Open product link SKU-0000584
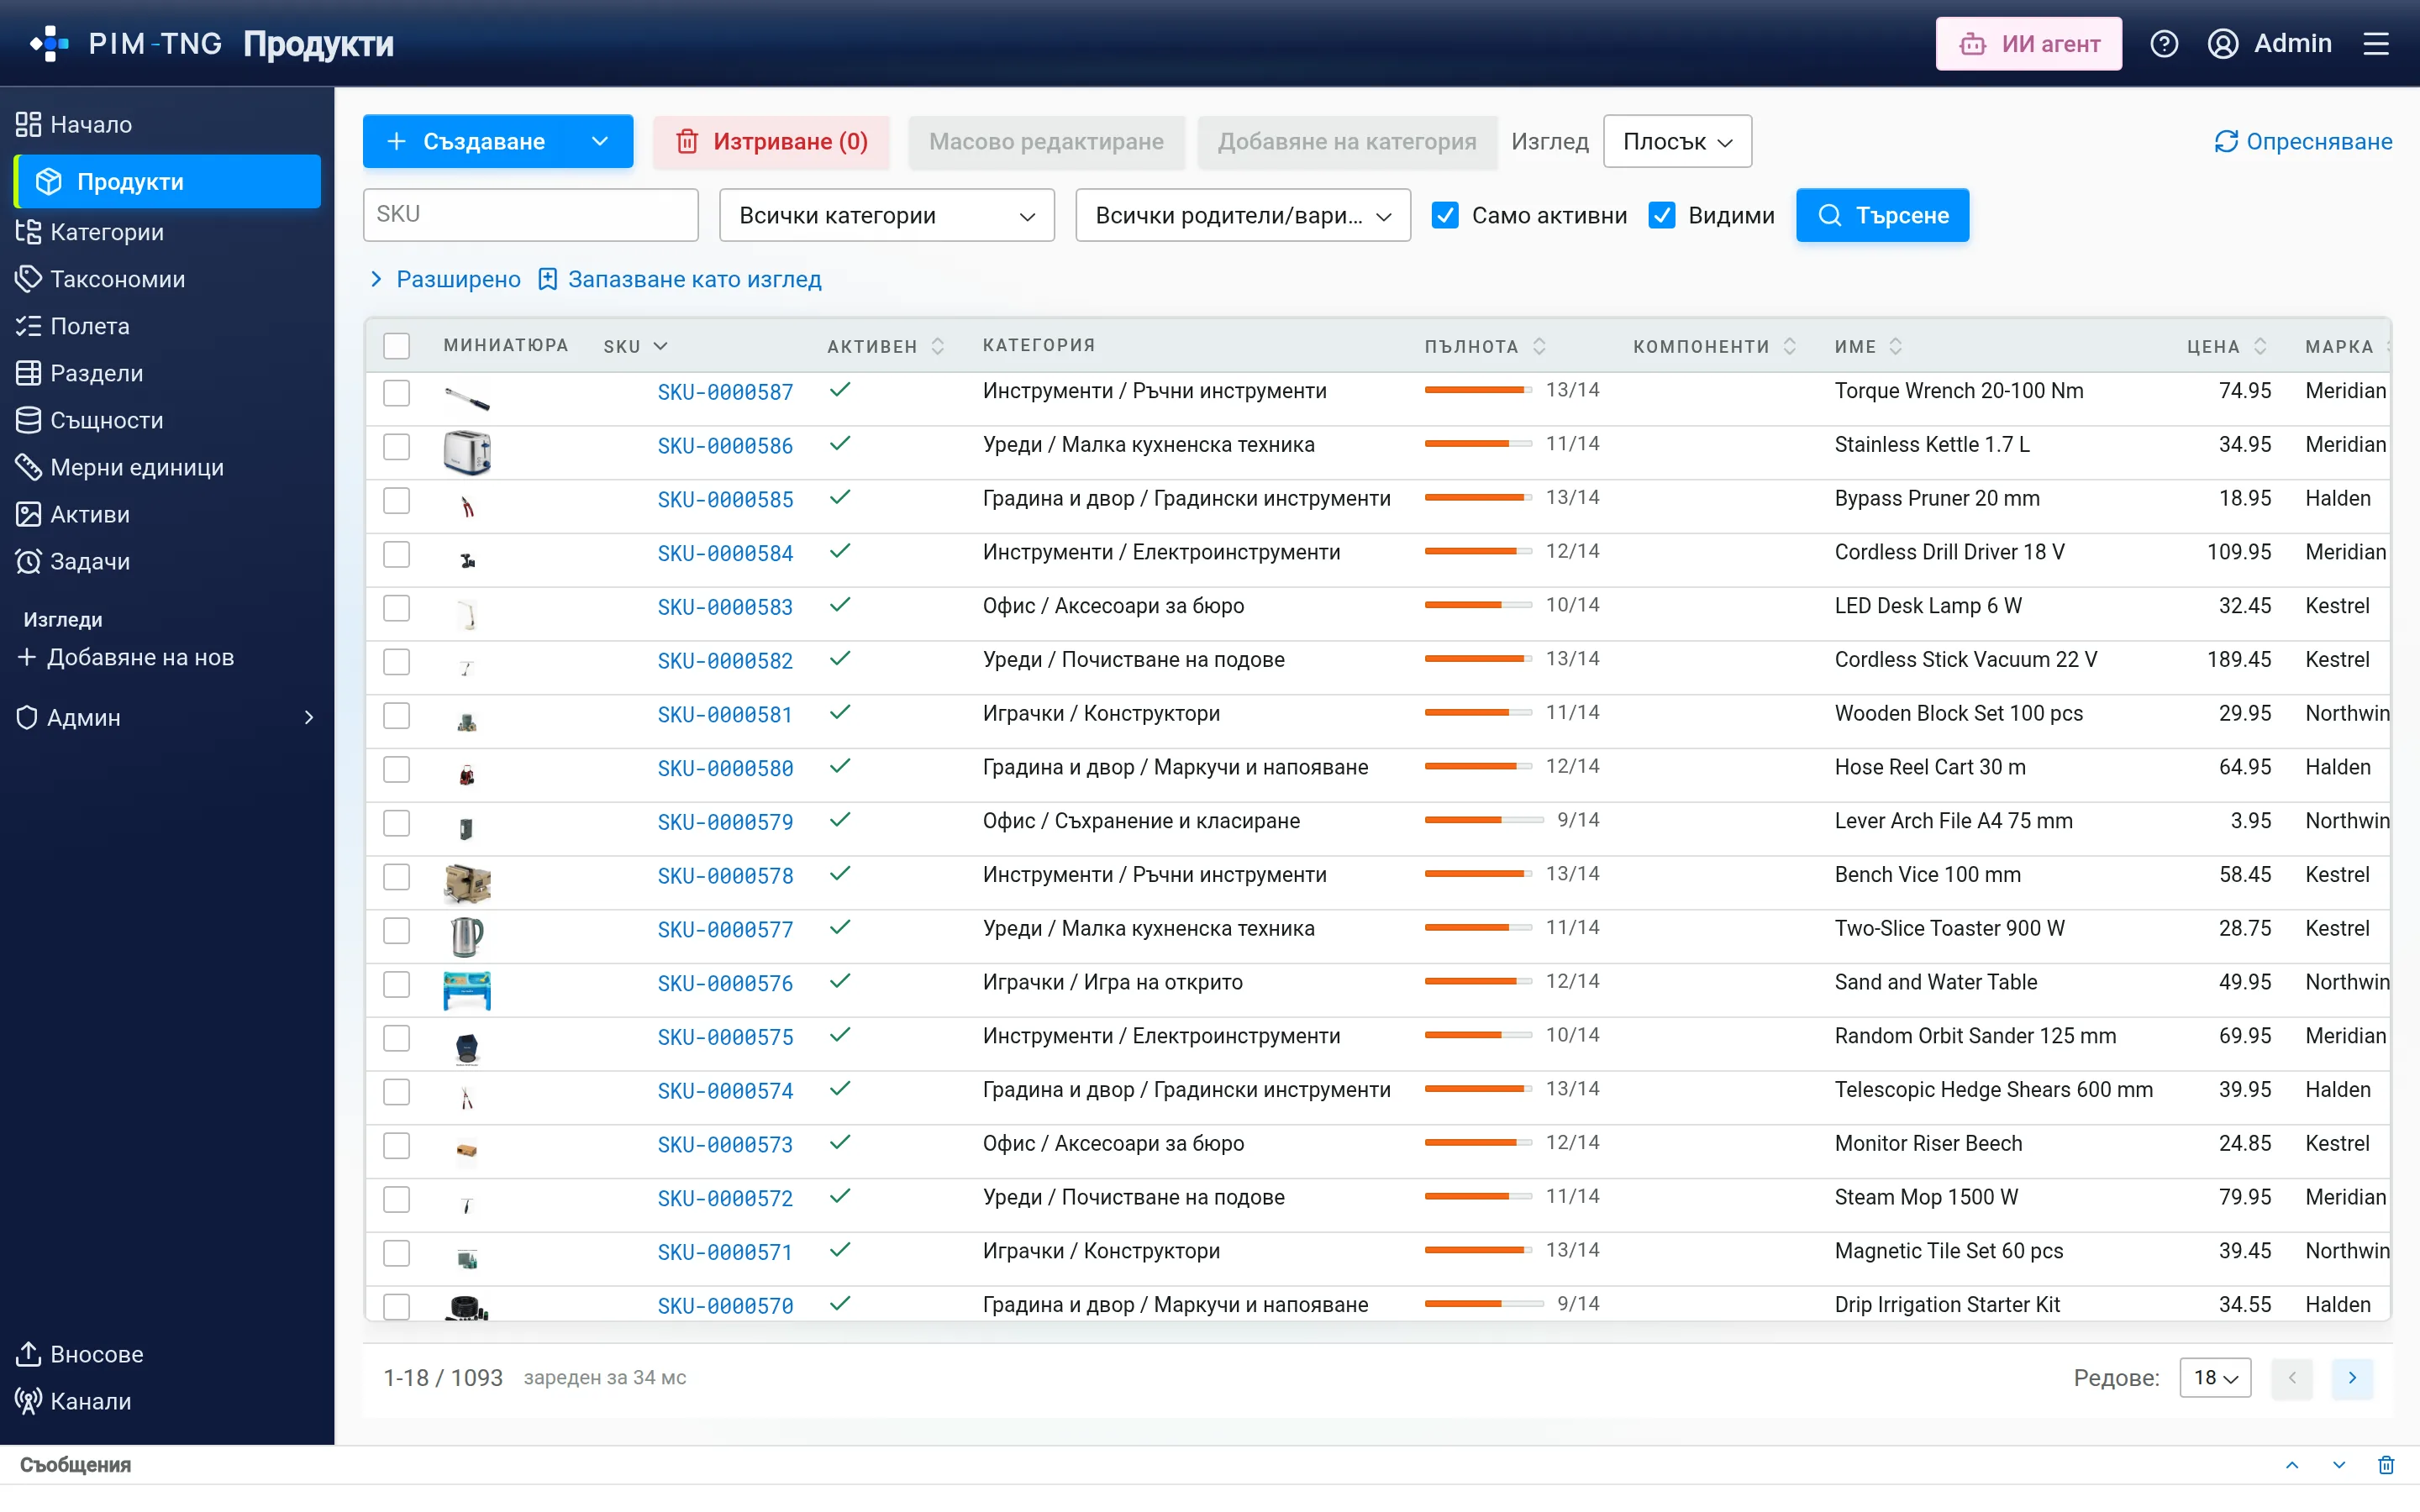Screen dimensions: 2420x1512 [x=725, y=553]
